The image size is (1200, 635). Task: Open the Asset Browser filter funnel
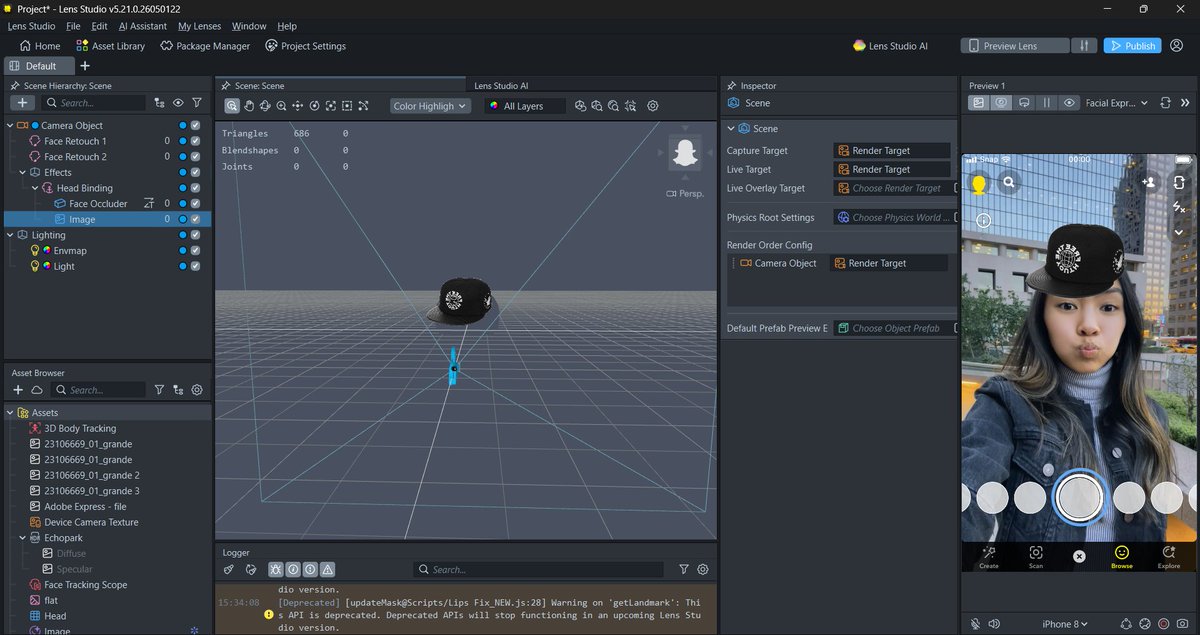[159, 390]
